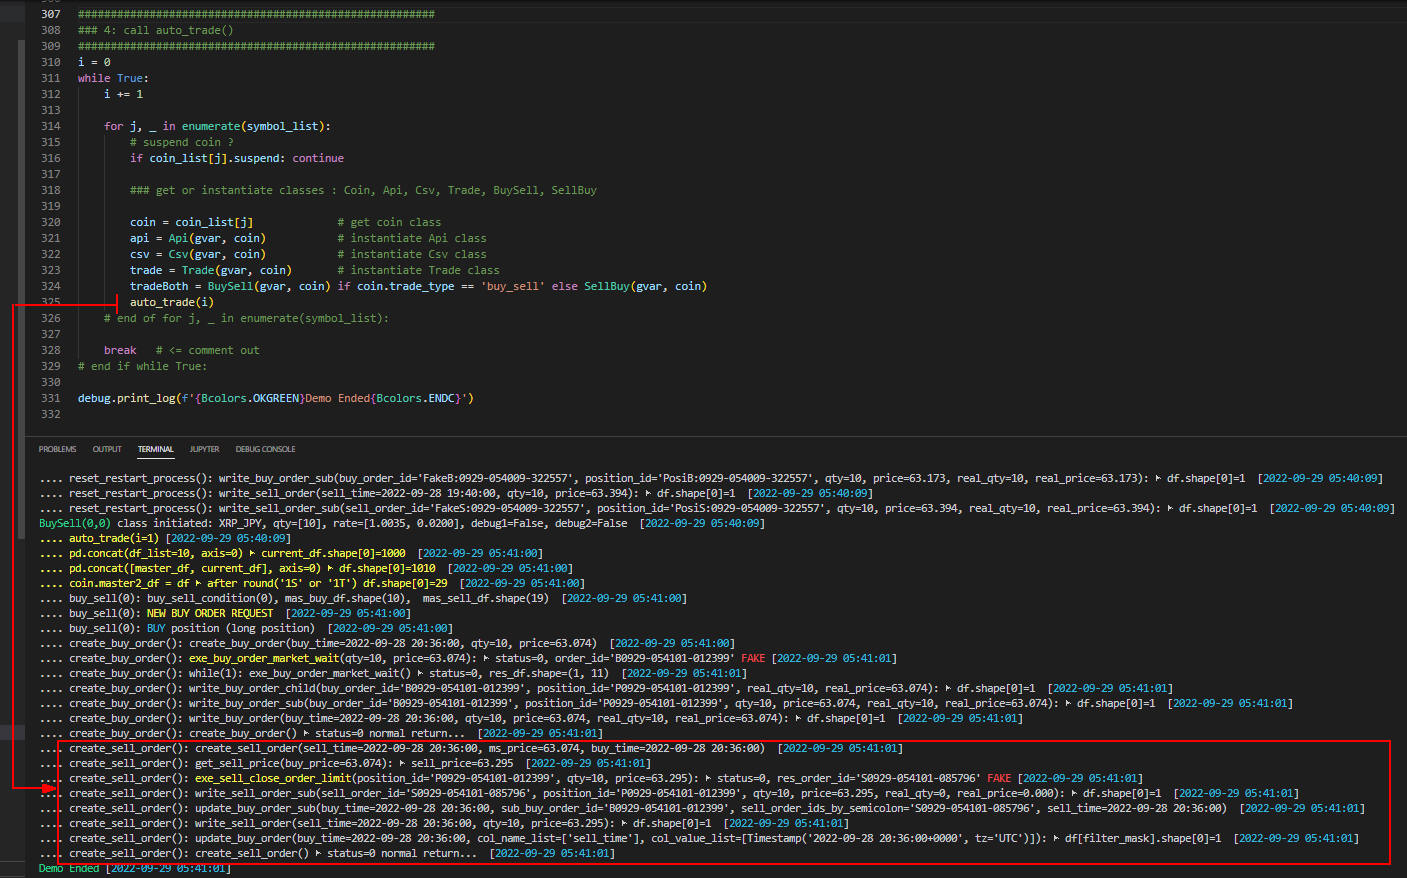Click terminal line 'write_buy_order_child(buy_order_id=...'
The image size is (1407, 878).
(x=606, y=688)
